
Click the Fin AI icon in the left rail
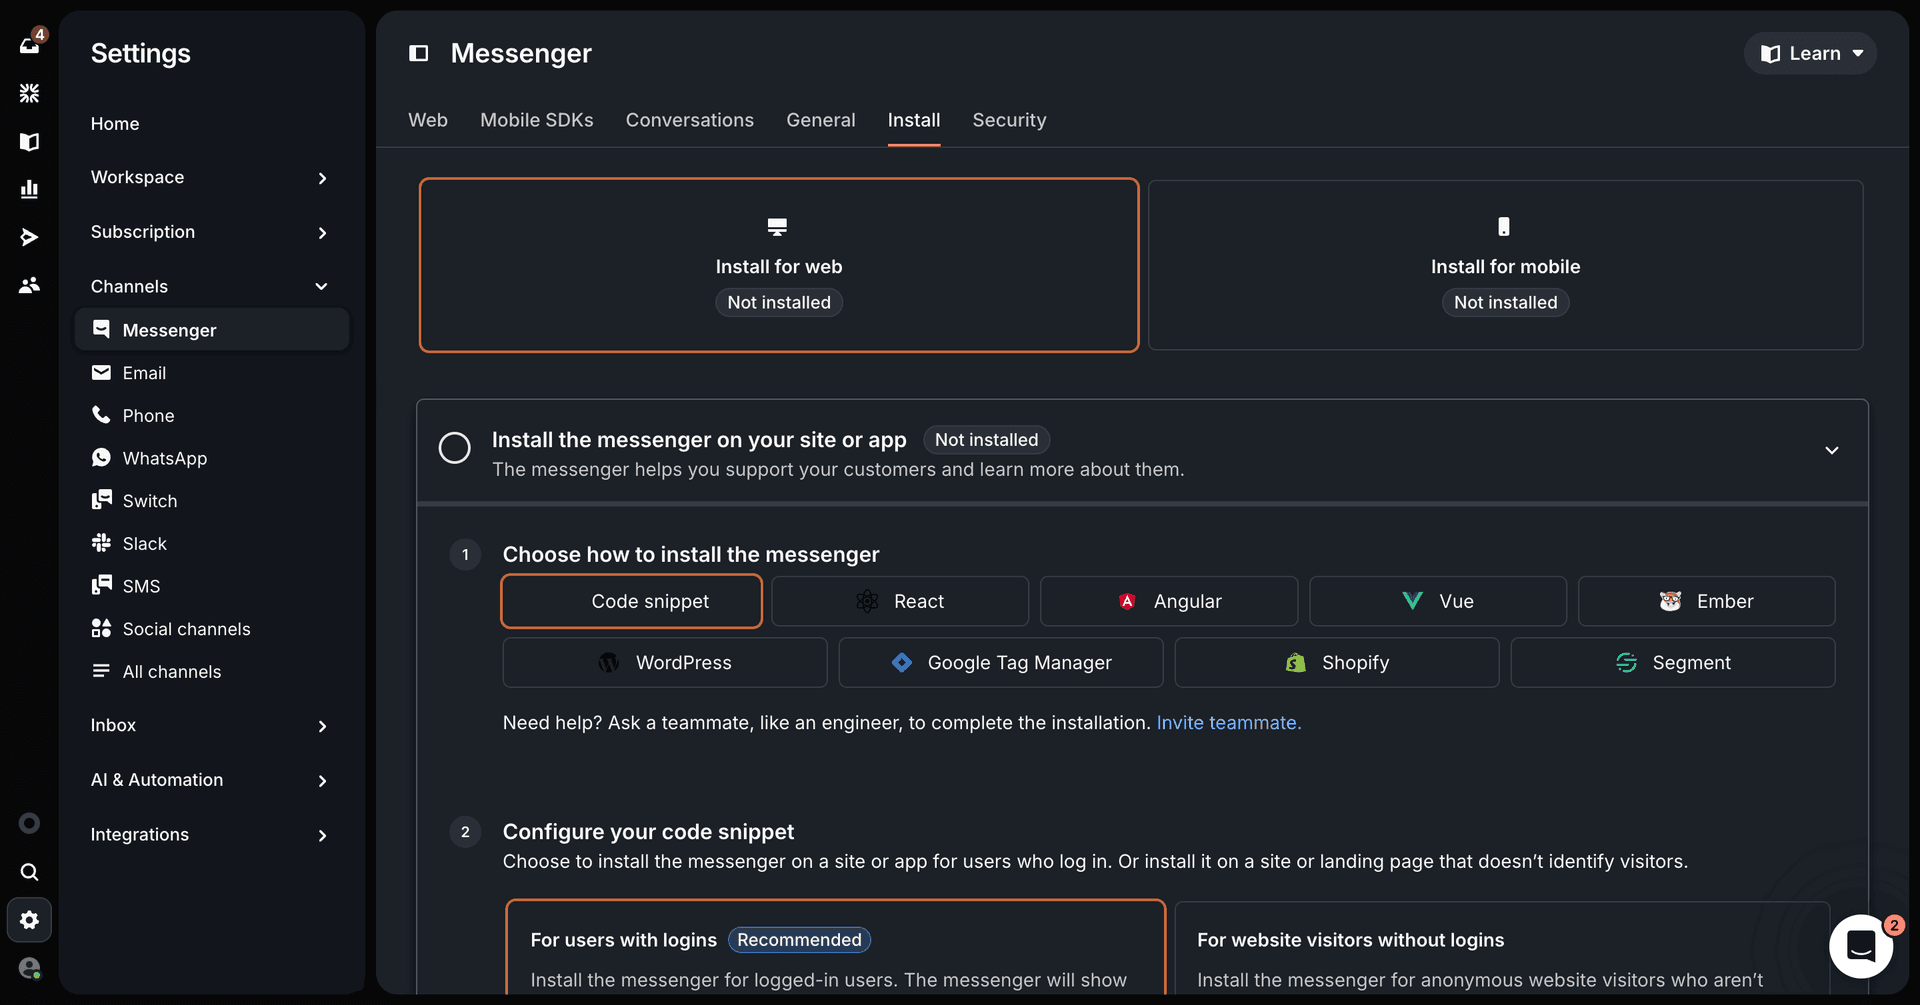29,93
